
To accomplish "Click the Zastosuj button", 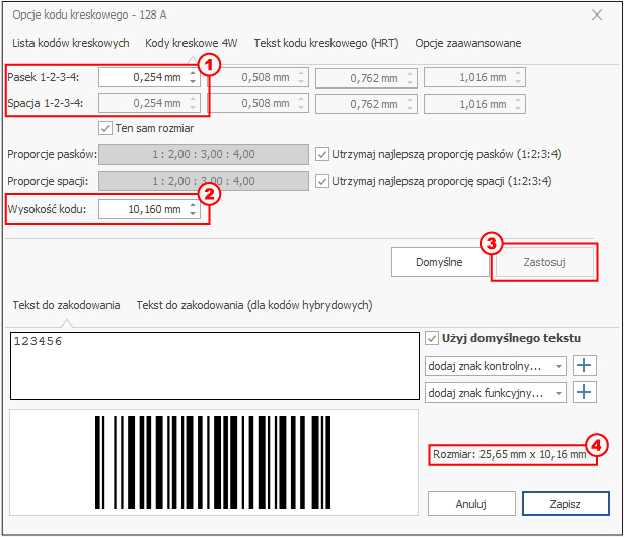I will (x=544, y=262).
